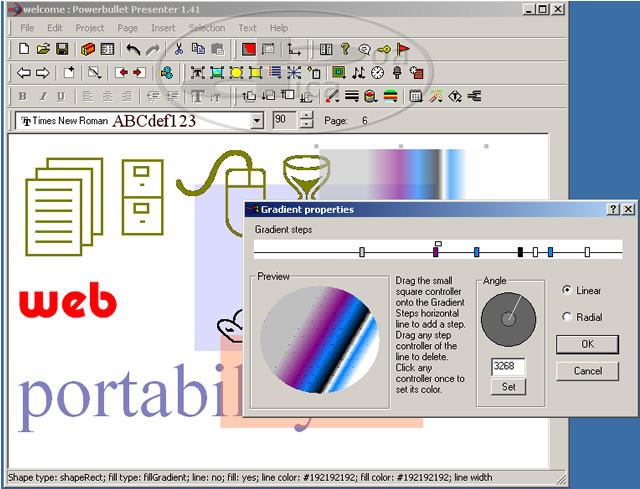Viewport: 640px width, 489px height.
Task: Click the angle value field showing 3268
Action: [508, 367]
